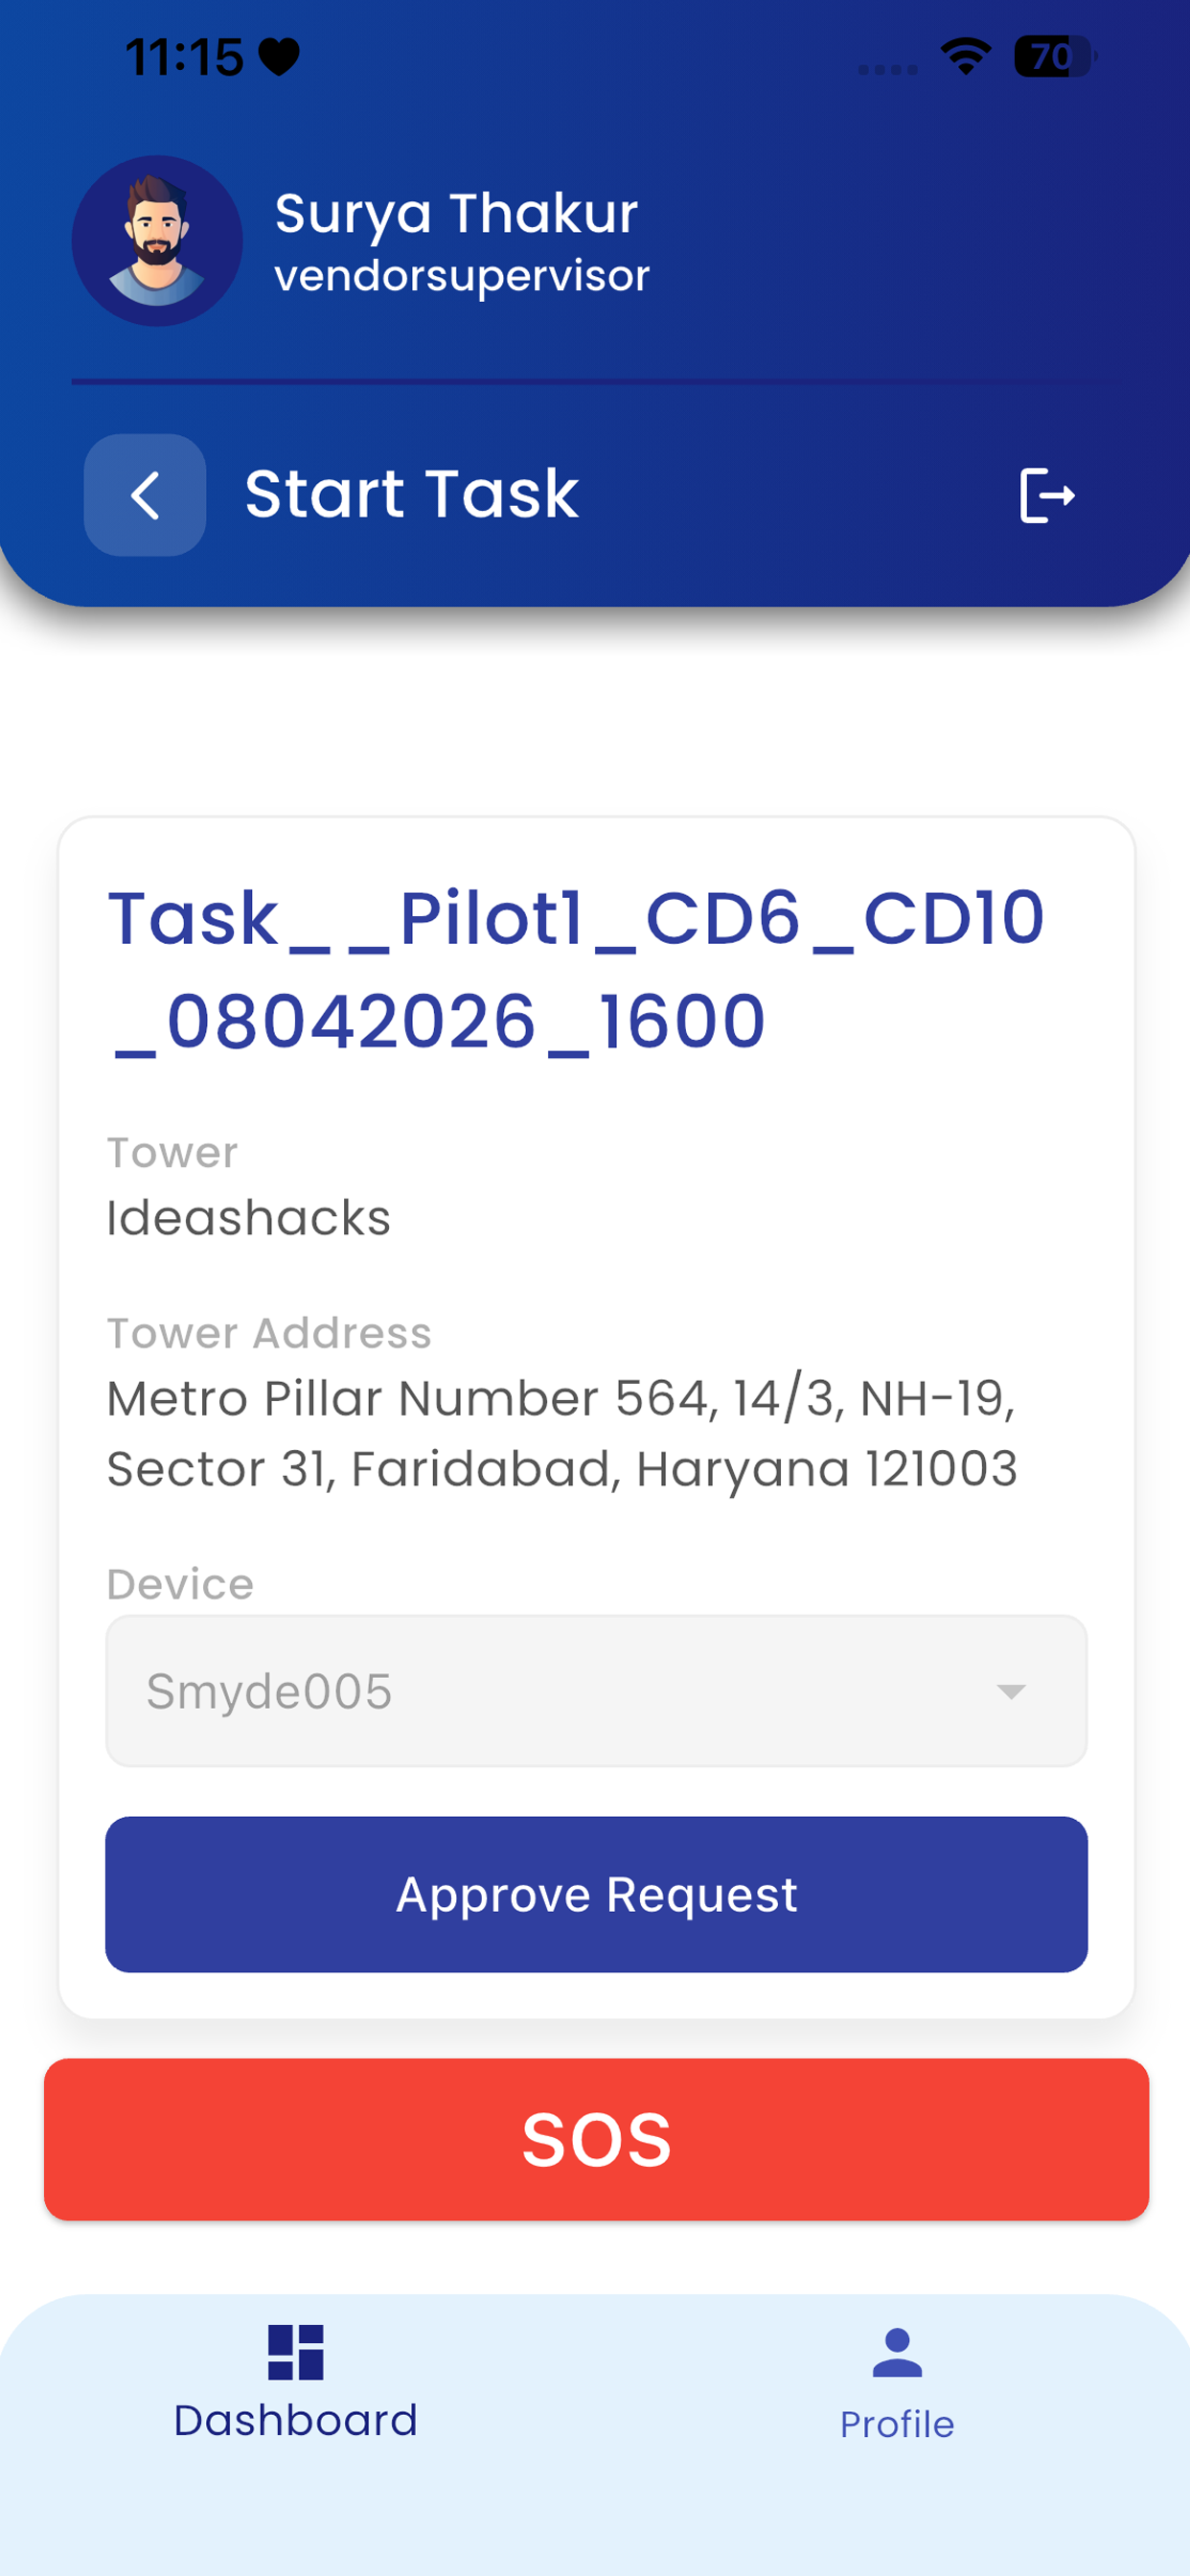
Task: Go back using the chevron arrow button
Action: pos(145,495)
